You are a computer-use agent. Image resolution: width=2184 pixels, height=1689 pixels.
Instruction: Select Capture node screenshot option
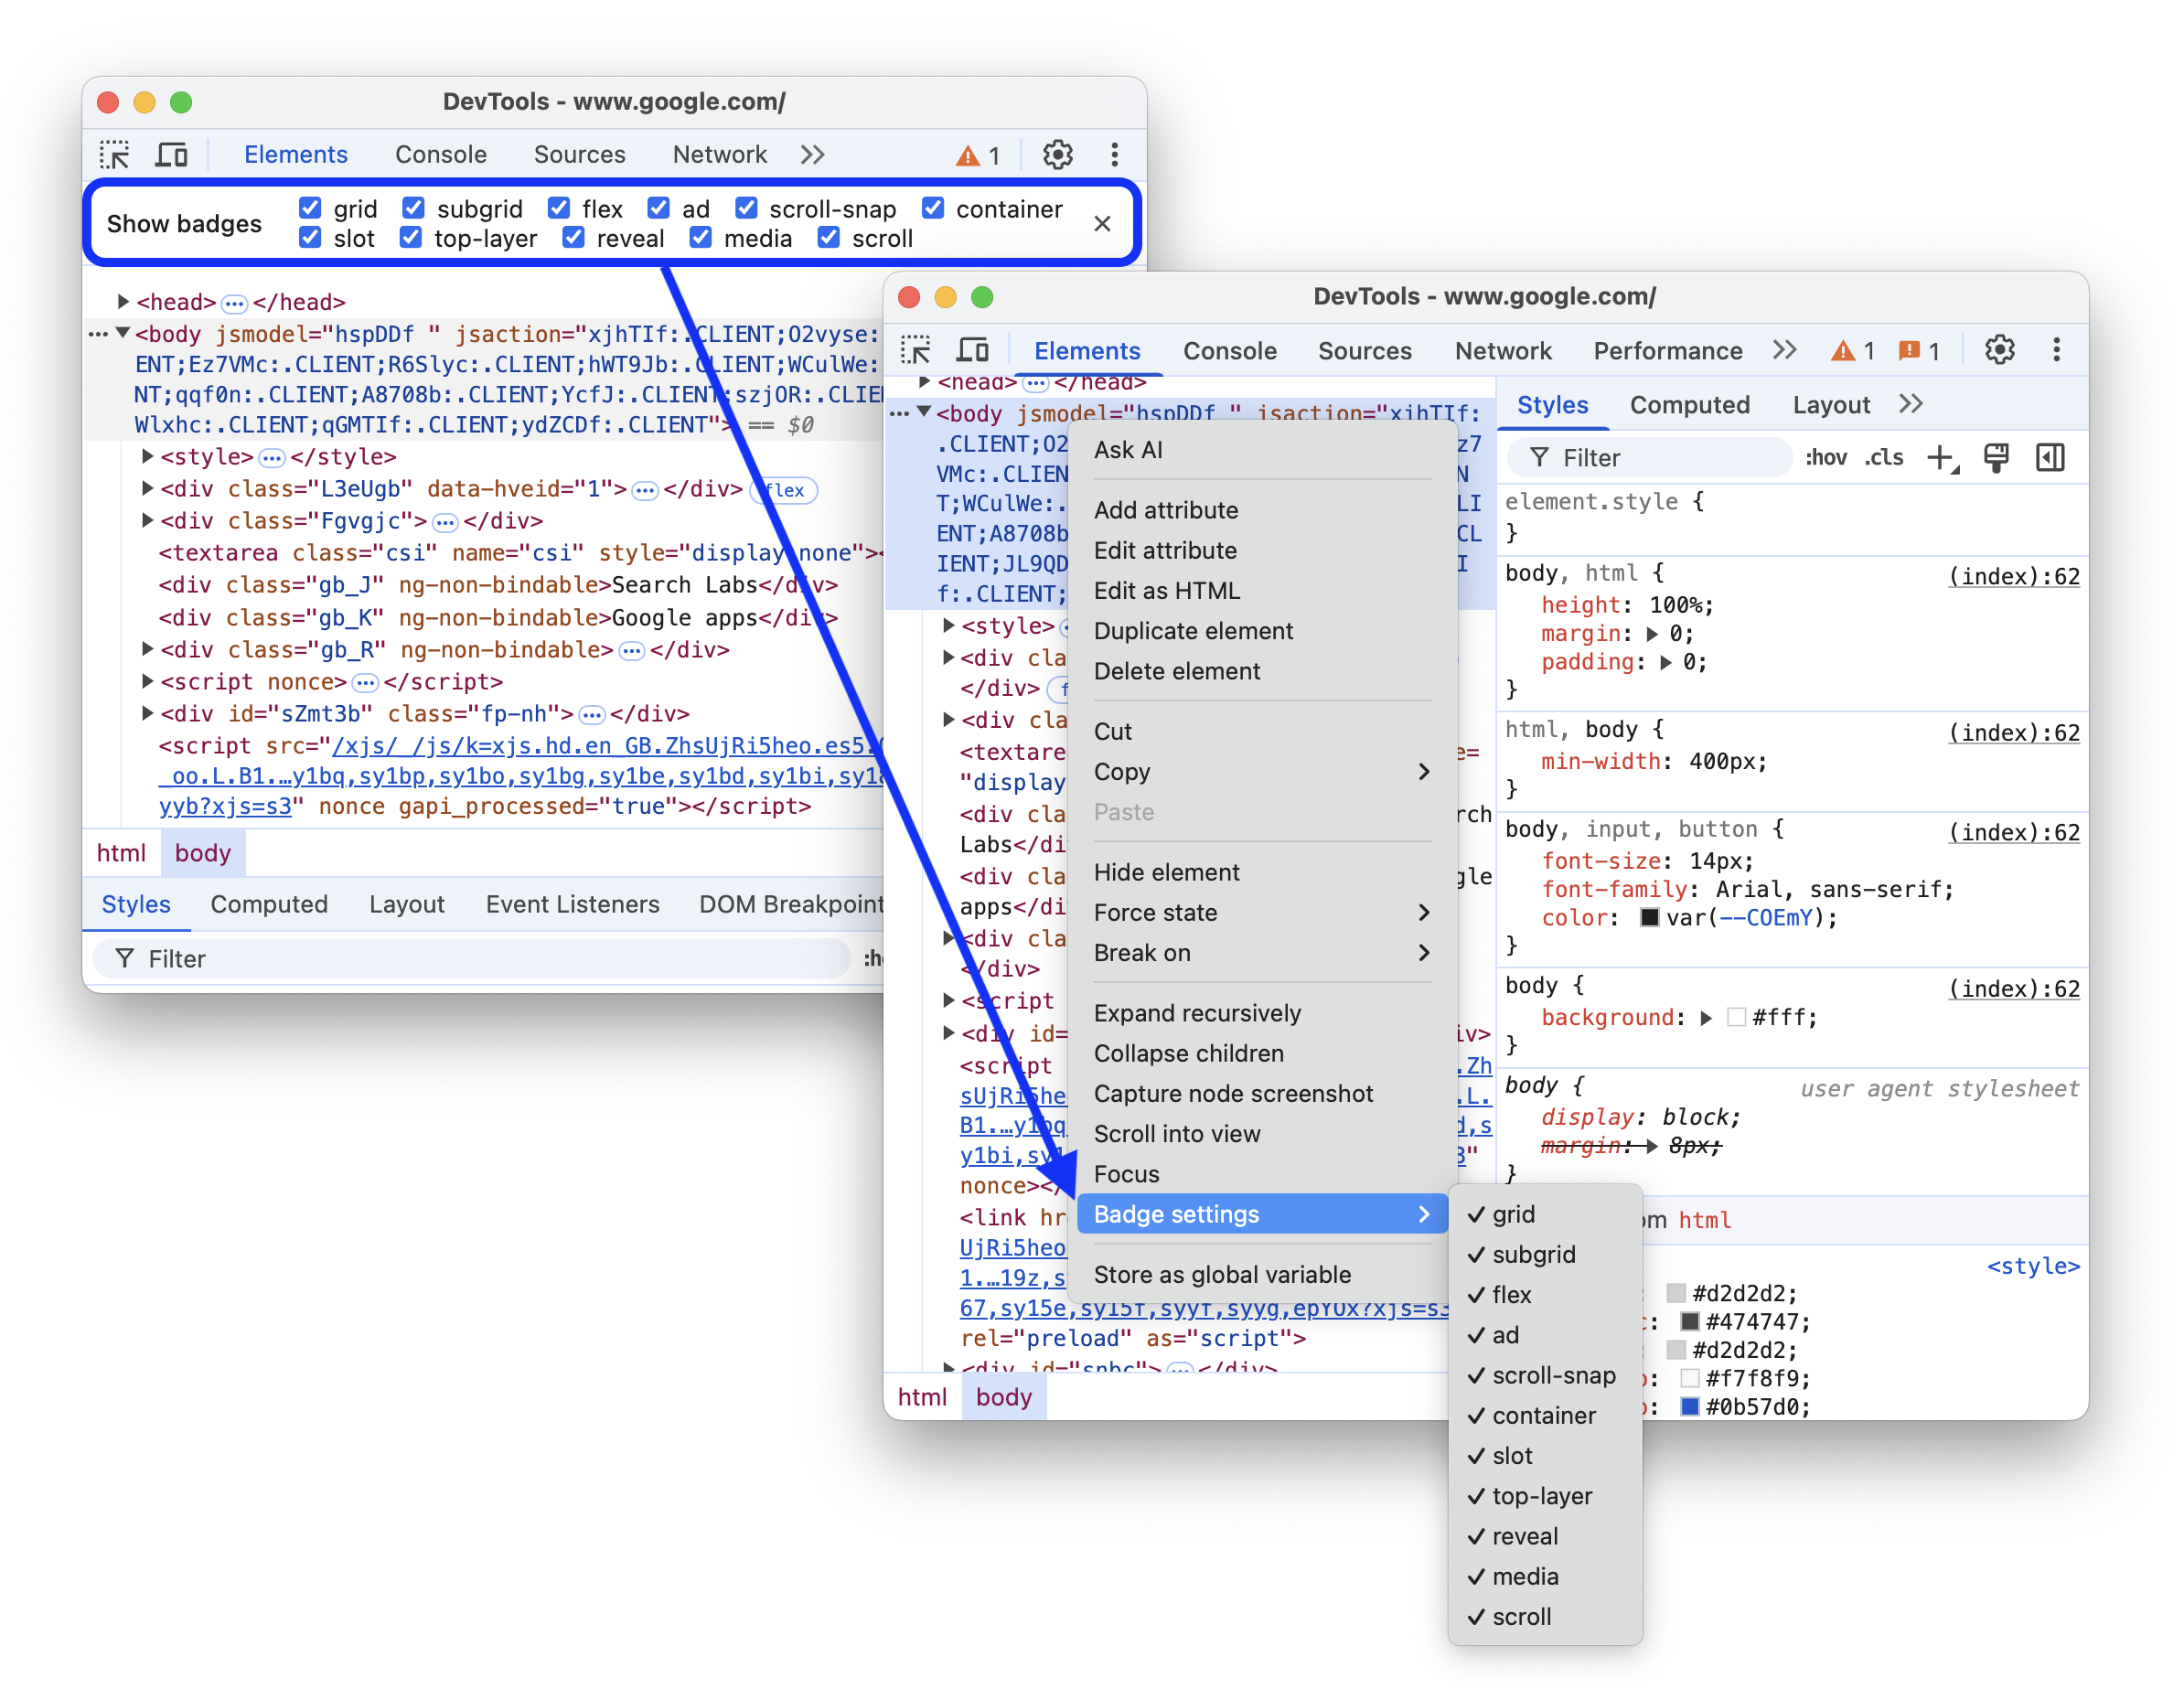[1236, 1094]
